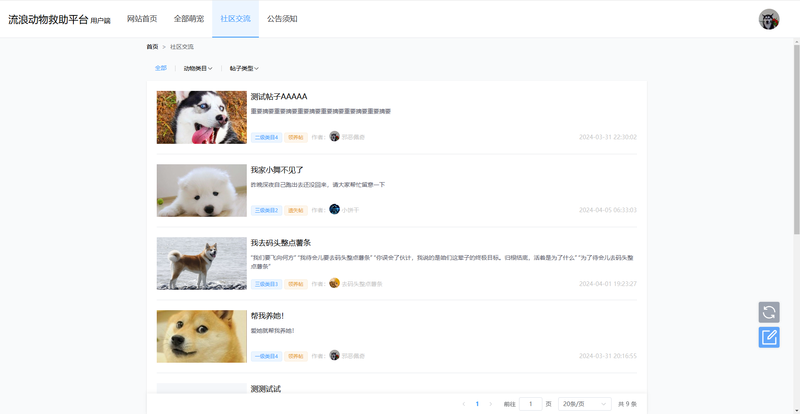Click summary text 爱她就帮我养她!

point(272,331)
